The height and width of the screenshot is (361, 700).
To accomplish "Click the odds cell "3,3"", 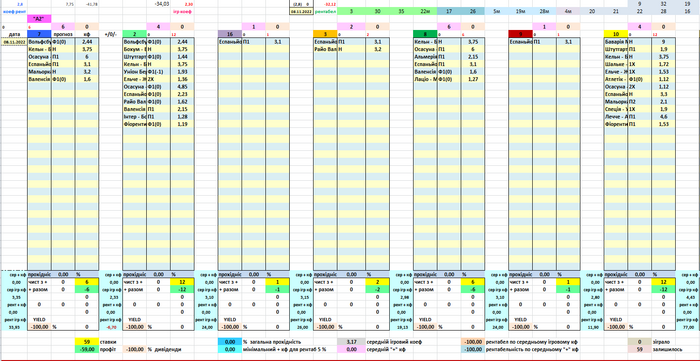I will pos(663,94).
